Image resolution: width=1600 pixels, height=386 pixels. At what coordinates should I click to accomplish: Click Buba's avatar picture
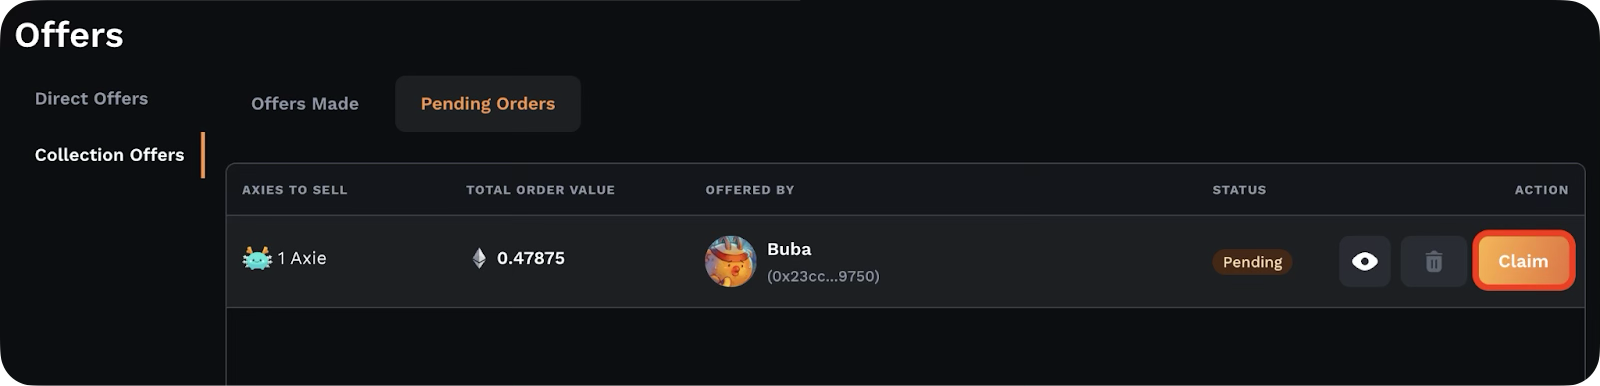pyautogui.click(x=731, y=262)
